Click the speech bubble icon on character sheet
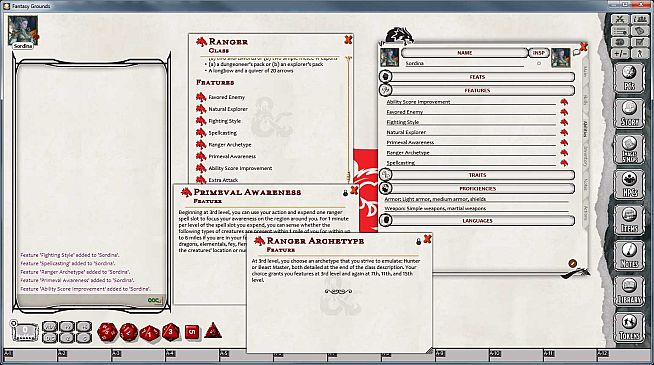Screen dimensions: 654x365 click(576, 53)
